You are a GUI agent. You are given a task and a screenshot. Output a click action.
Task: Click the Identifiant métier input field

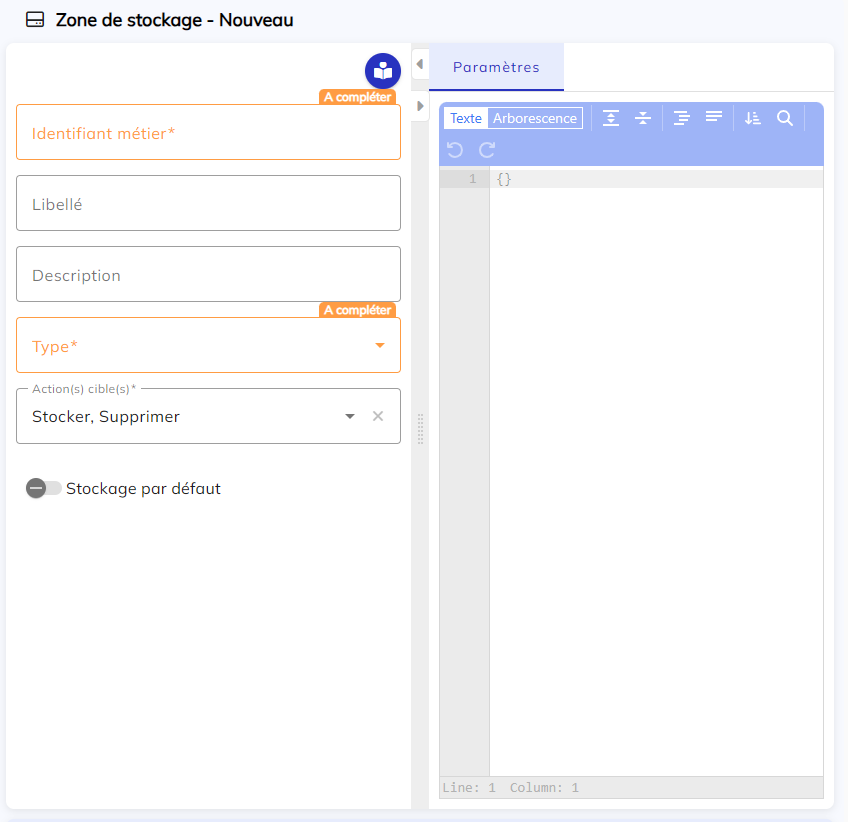point(208,133)
